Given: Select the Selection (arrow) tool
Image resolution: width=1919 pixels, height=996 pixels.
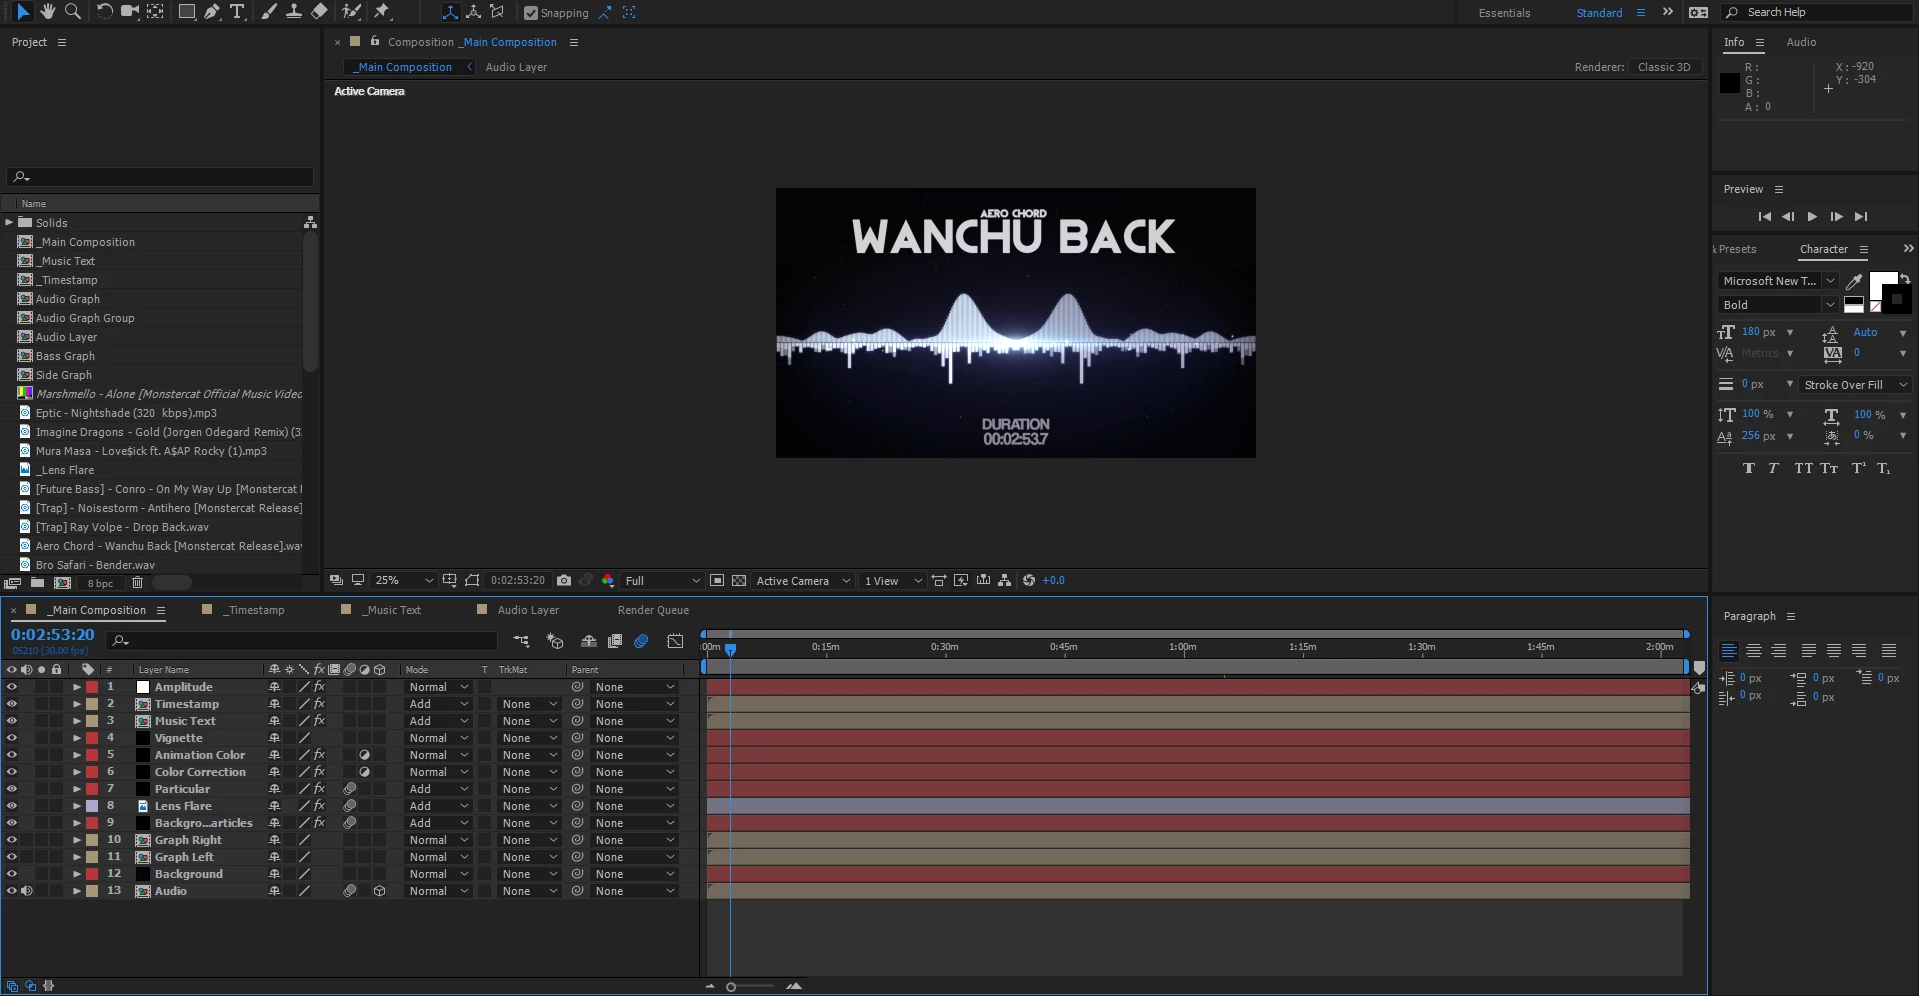Looking at the screenshot, I should point(23,12).
